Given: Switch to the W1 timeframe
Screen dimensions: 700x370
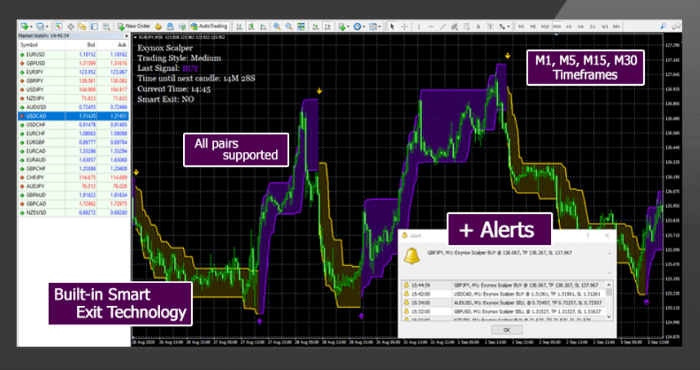Looking at the screenshot, I should click(x=605, y=26).
